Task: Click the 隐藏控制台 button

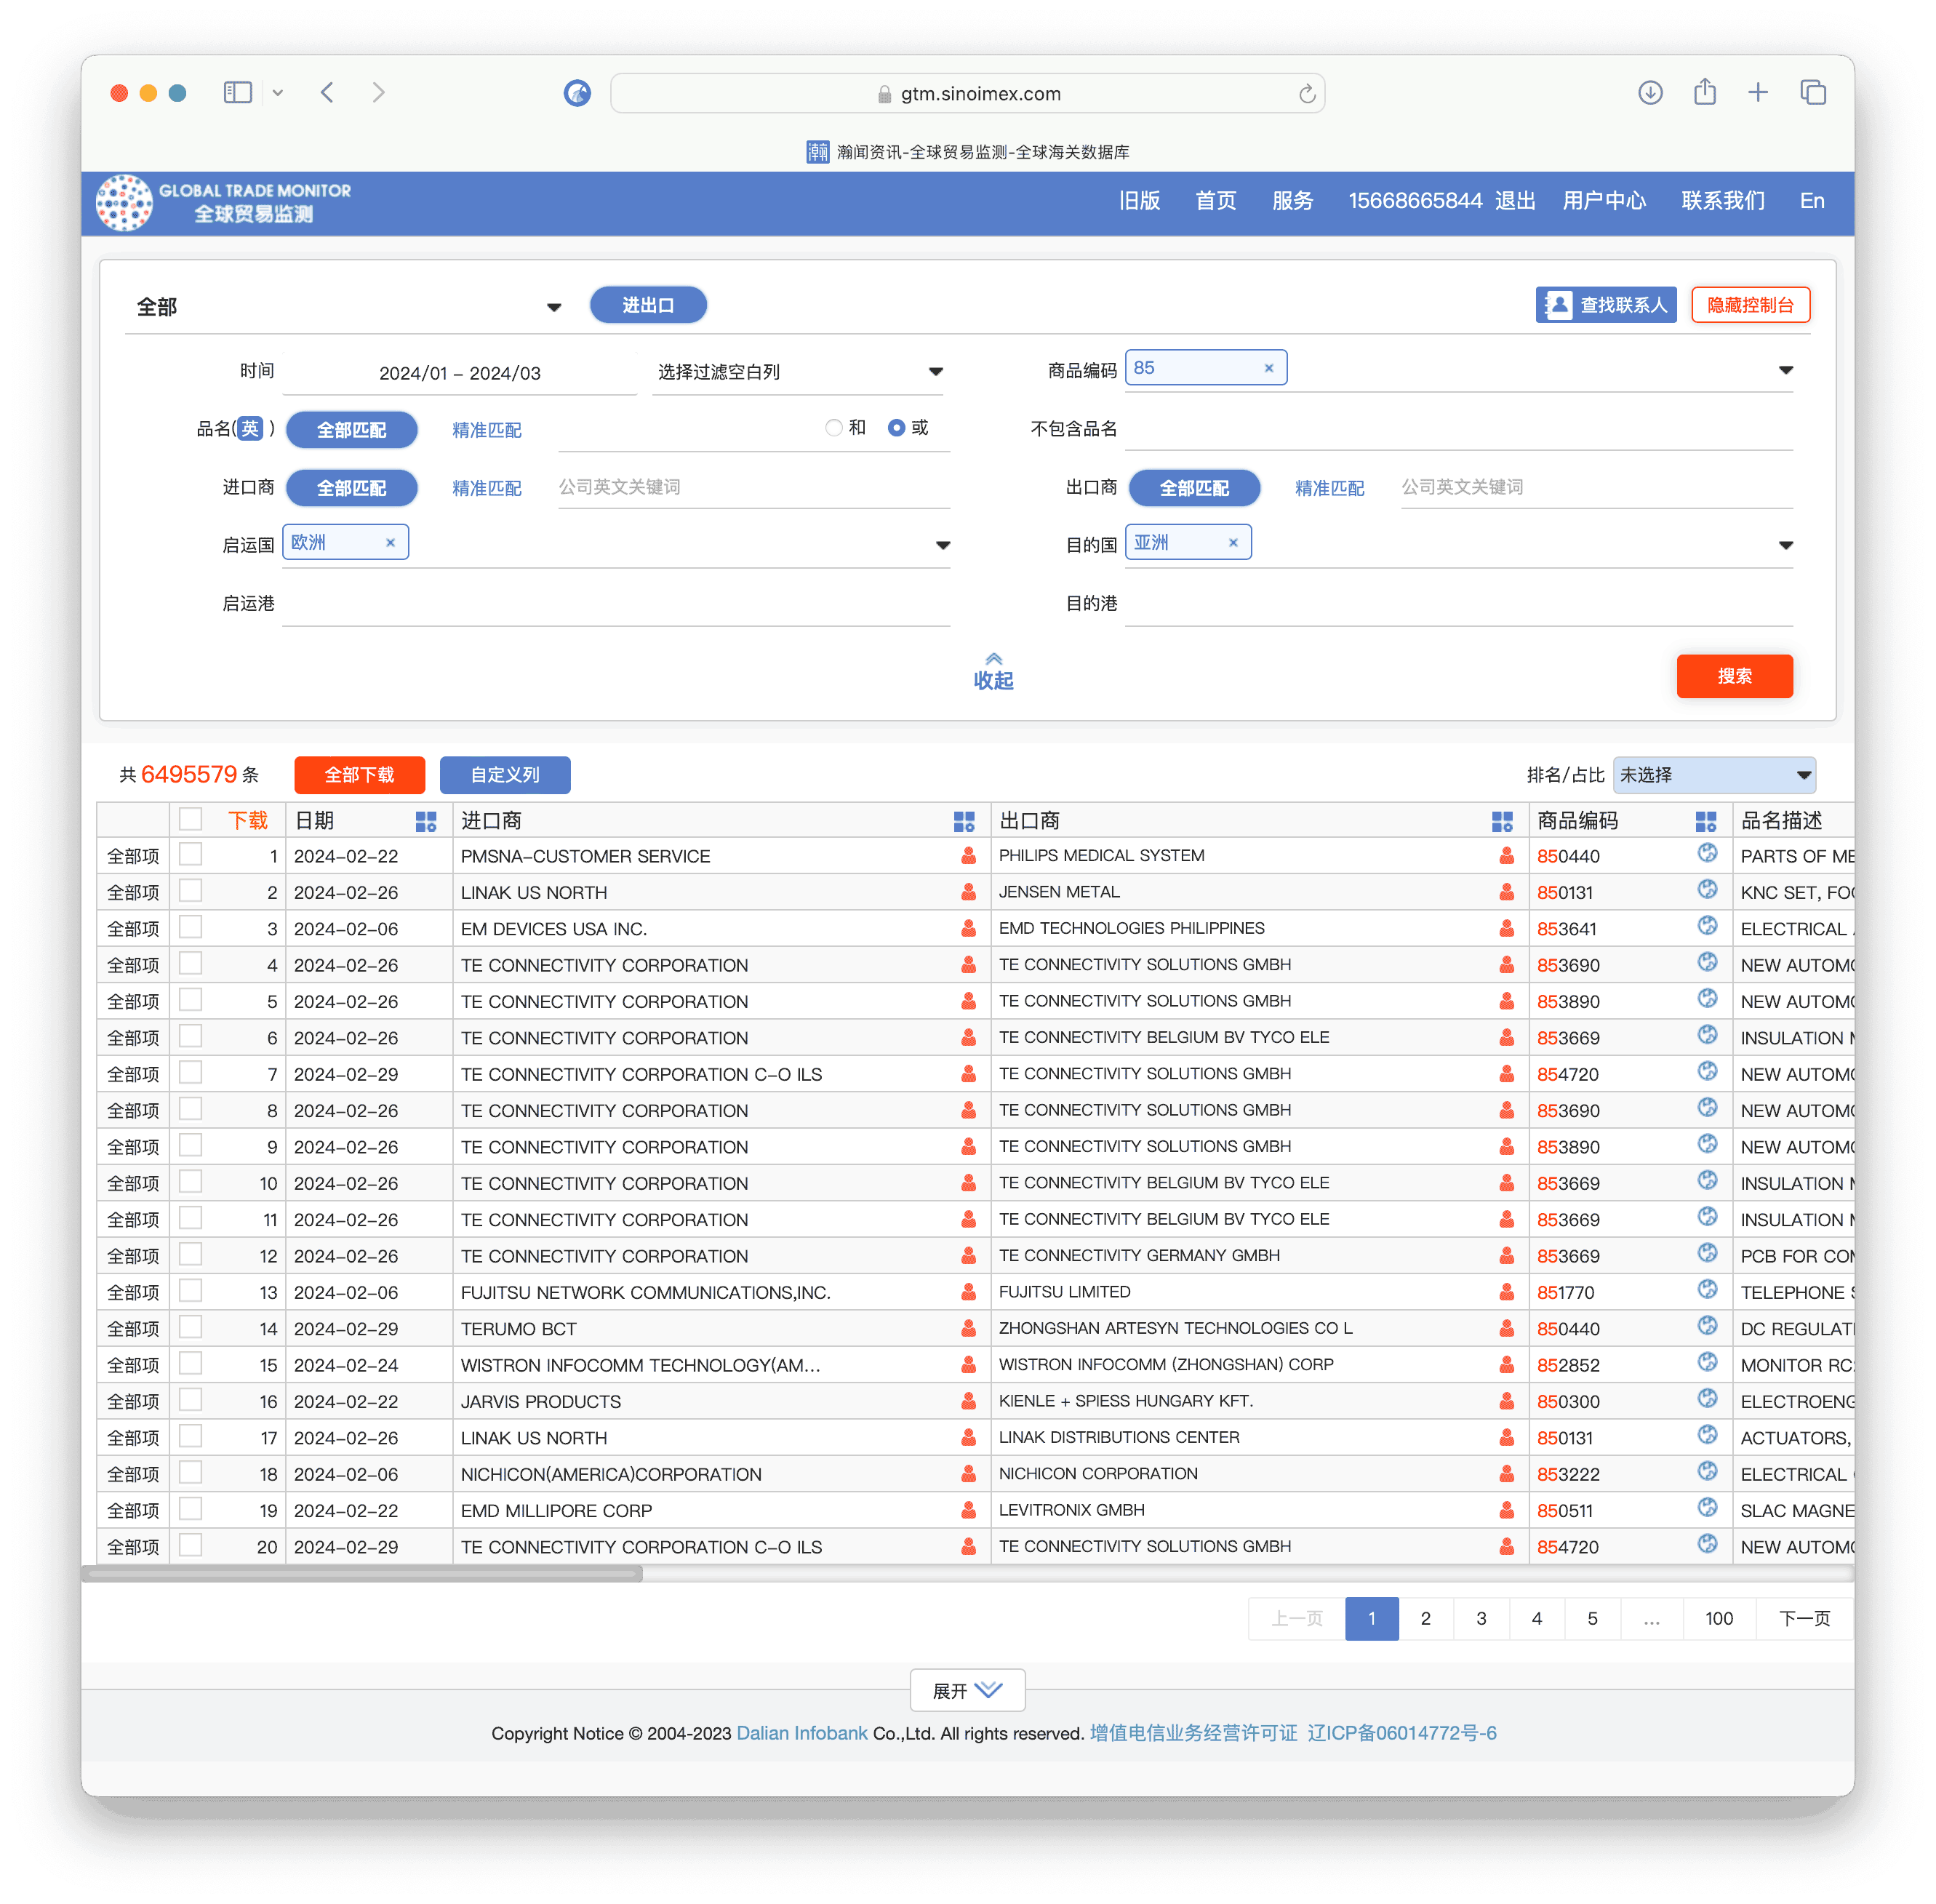Action: pos(1750,305)
